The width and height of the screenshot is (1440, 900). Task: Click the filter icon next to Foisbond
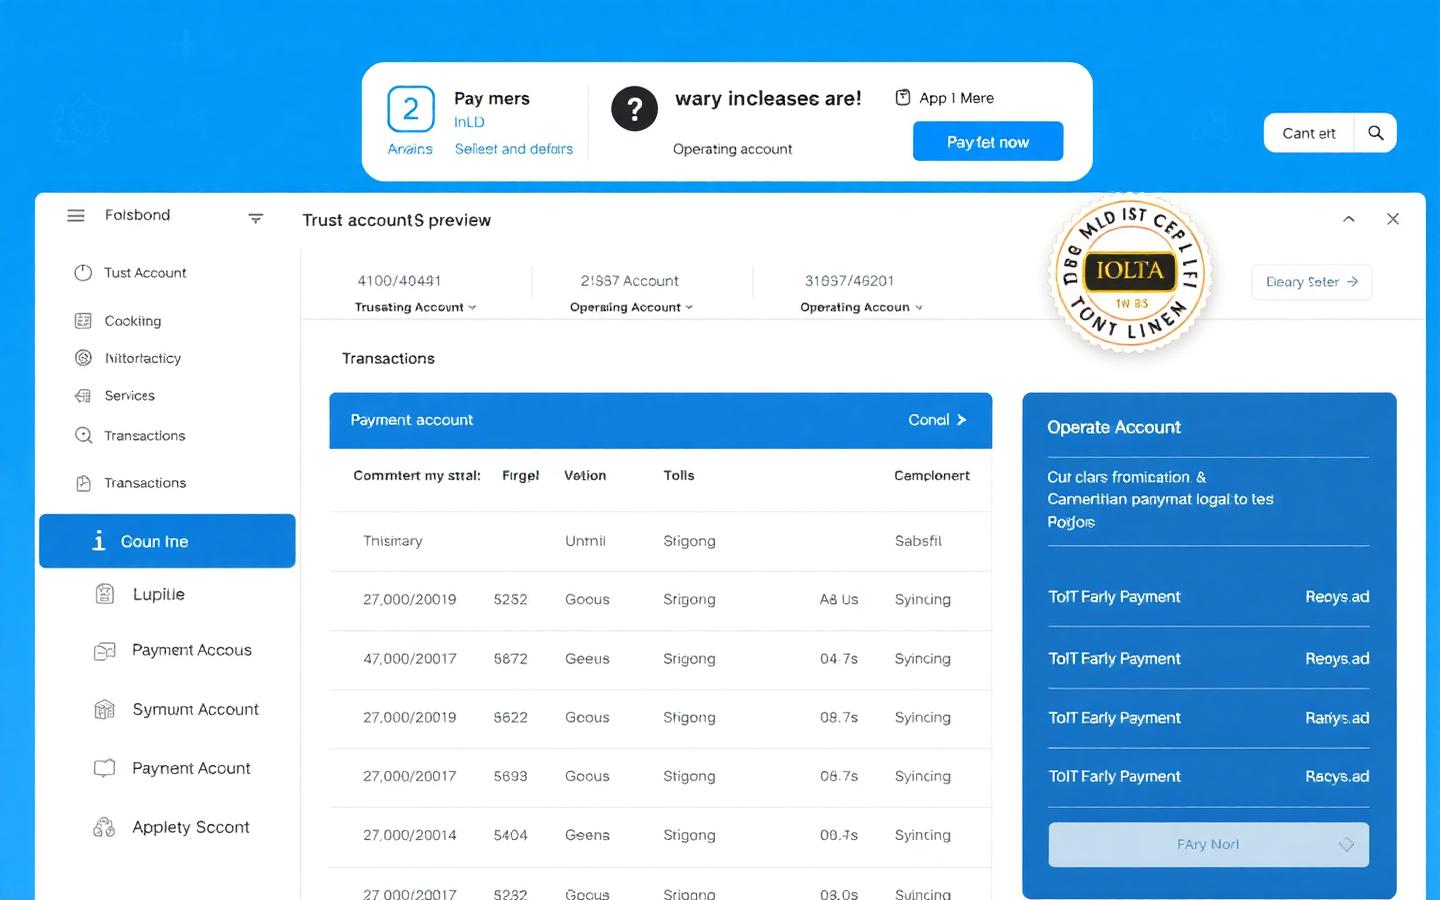point(256,218)
